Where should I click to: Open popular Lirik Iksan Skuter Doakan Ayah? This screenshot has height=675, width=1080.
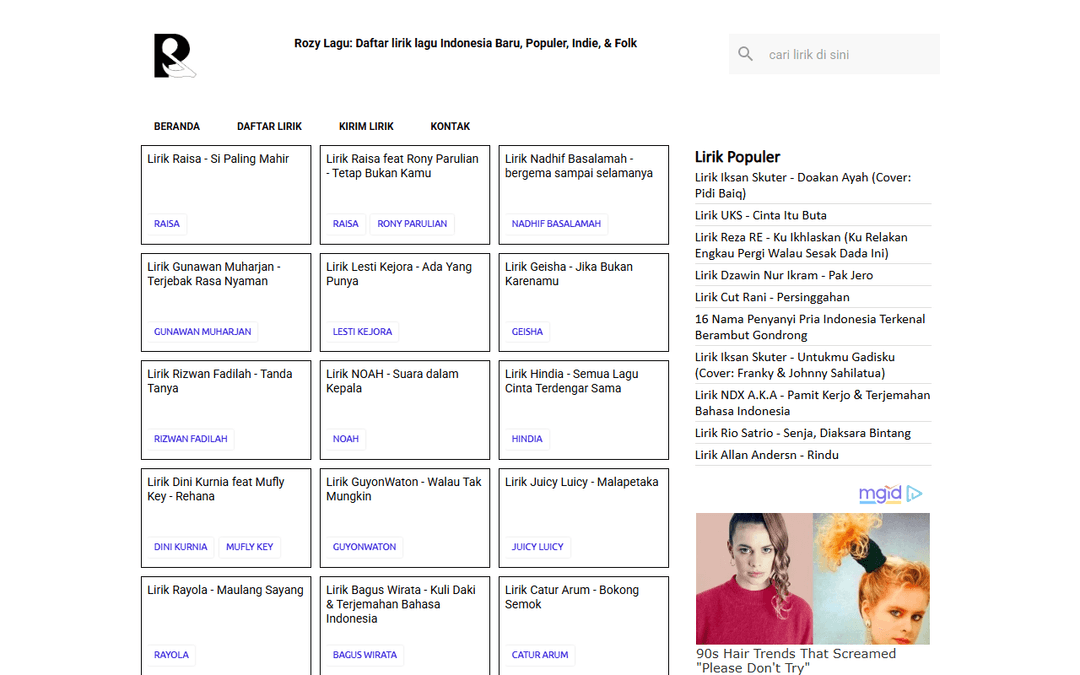(x=803, y=185)
